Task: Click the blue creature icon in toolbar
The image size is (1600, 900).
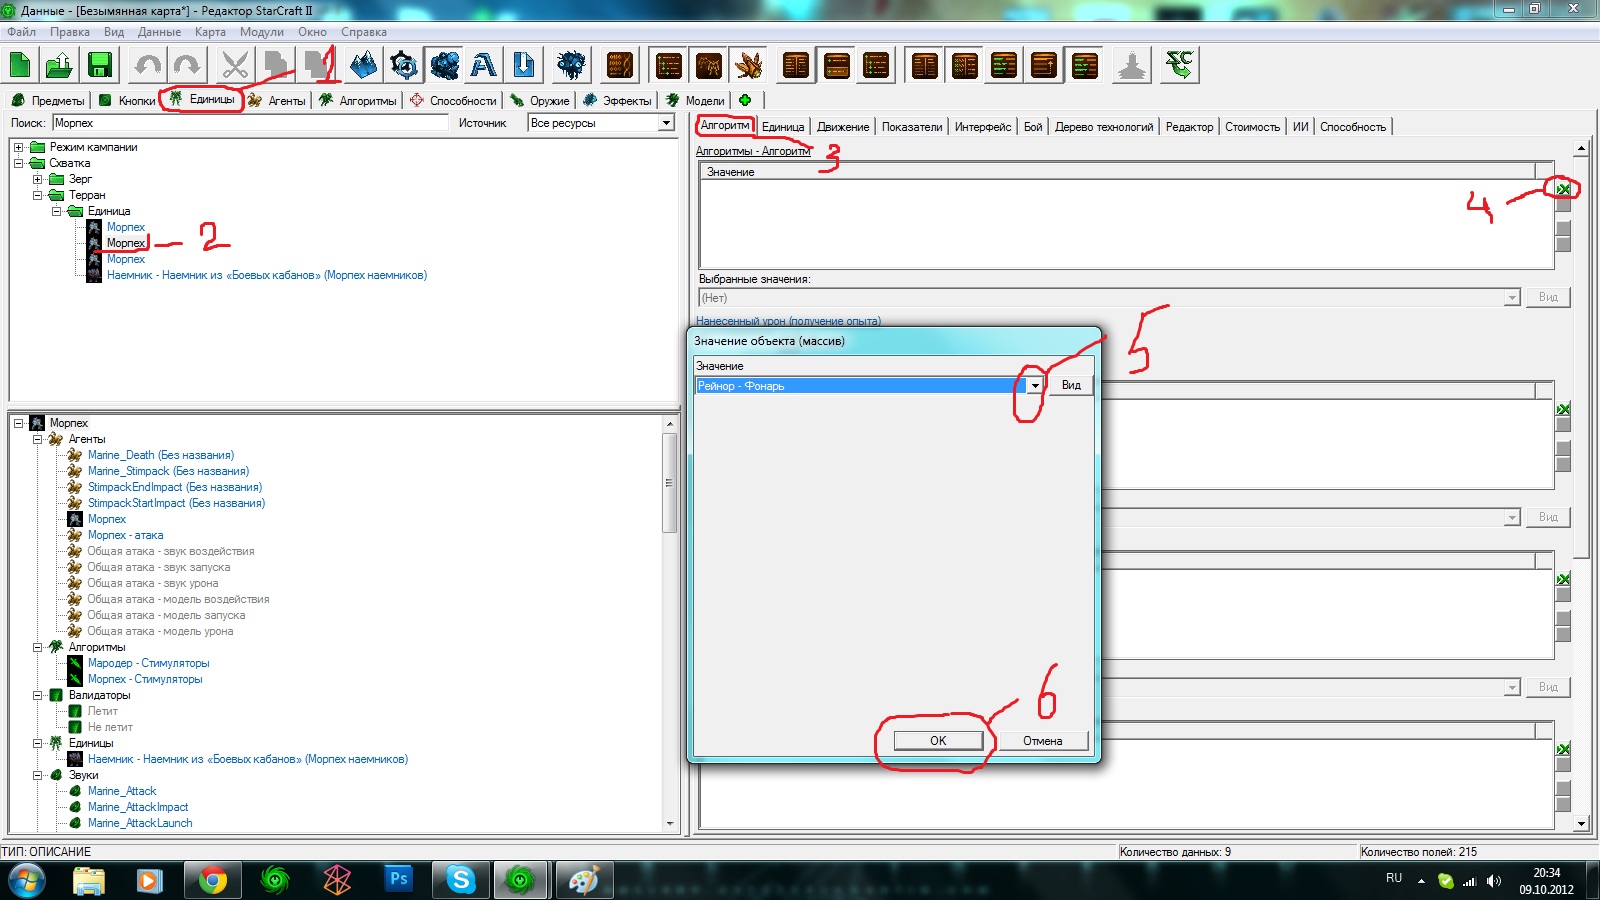Action: 571,66
